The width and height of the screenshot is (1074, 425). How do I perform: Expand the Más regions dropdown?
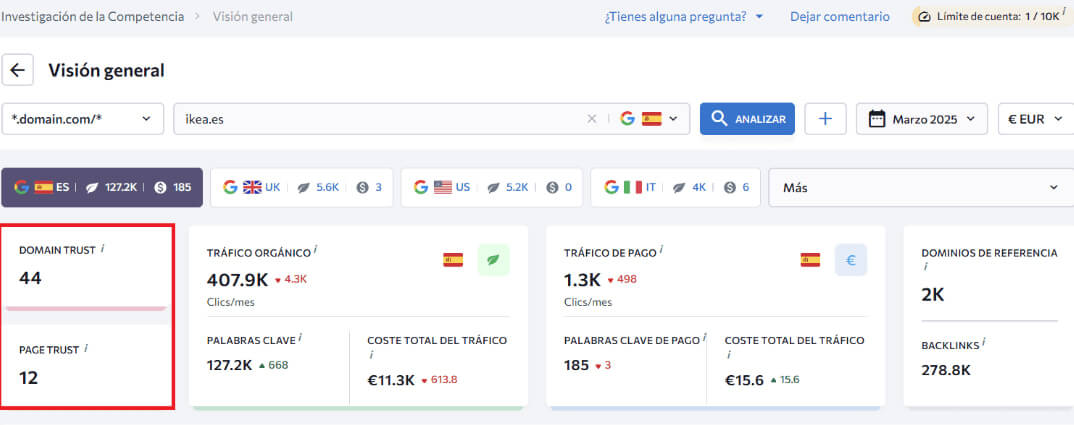[x=921, y=187]
